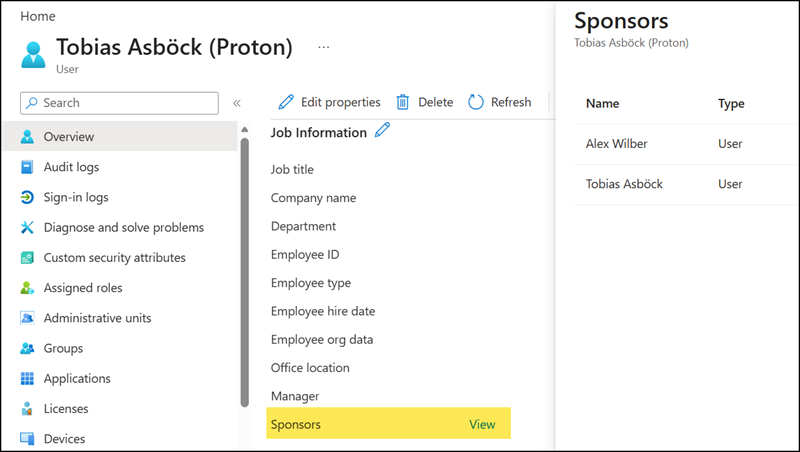Click the Refresh button label
Viewport: 800px width, 452px height.
pos(511,102)
